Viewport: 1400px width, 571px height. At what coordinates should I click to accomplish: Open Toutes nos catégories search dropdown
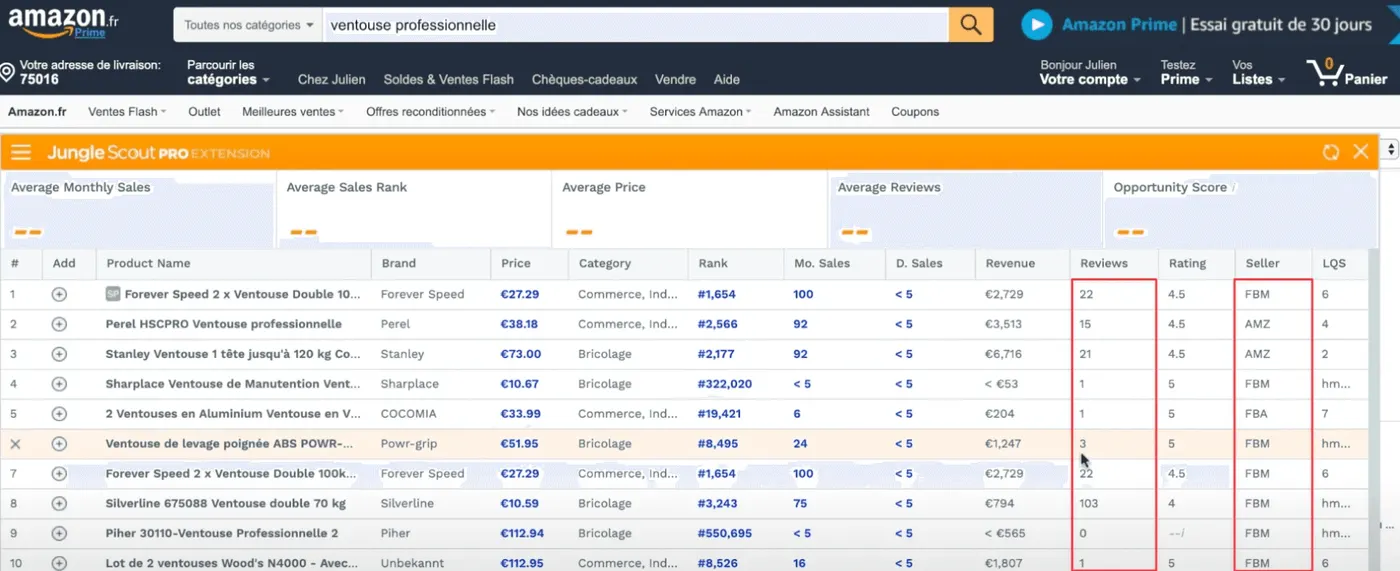coord(248,25)
